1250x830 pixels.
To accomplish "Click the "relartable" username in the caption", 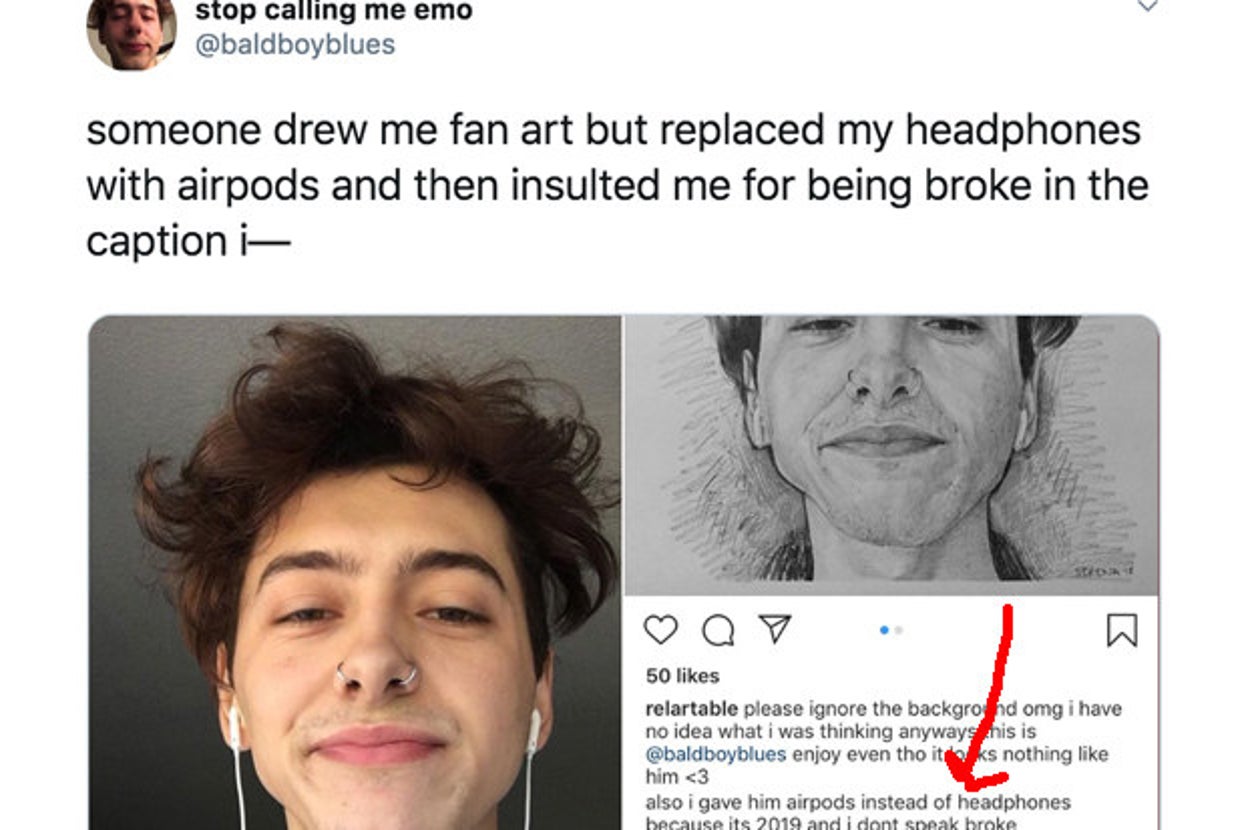I will pyautogui.click(x=692, y=709).
